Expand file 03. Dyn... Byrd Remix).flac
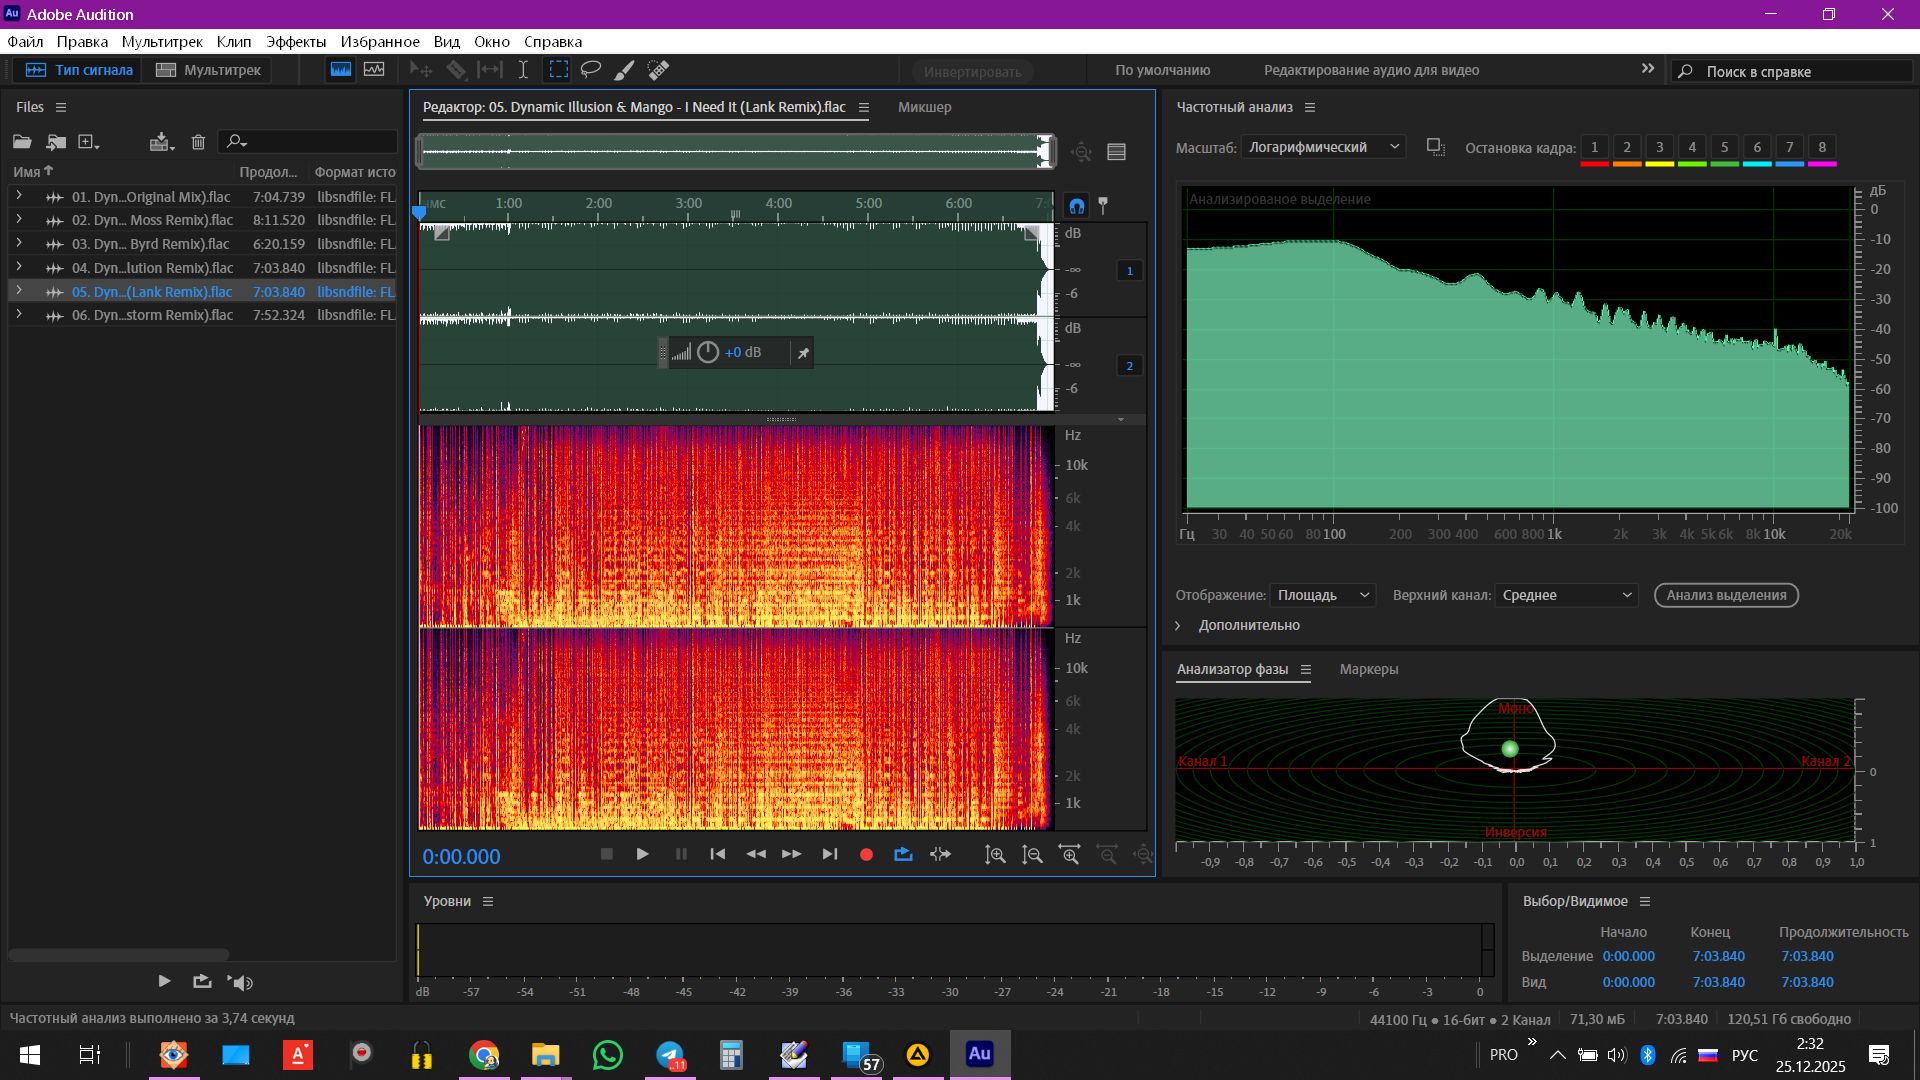Screen dimensions: 1920x1080 [x=19, y=243]
